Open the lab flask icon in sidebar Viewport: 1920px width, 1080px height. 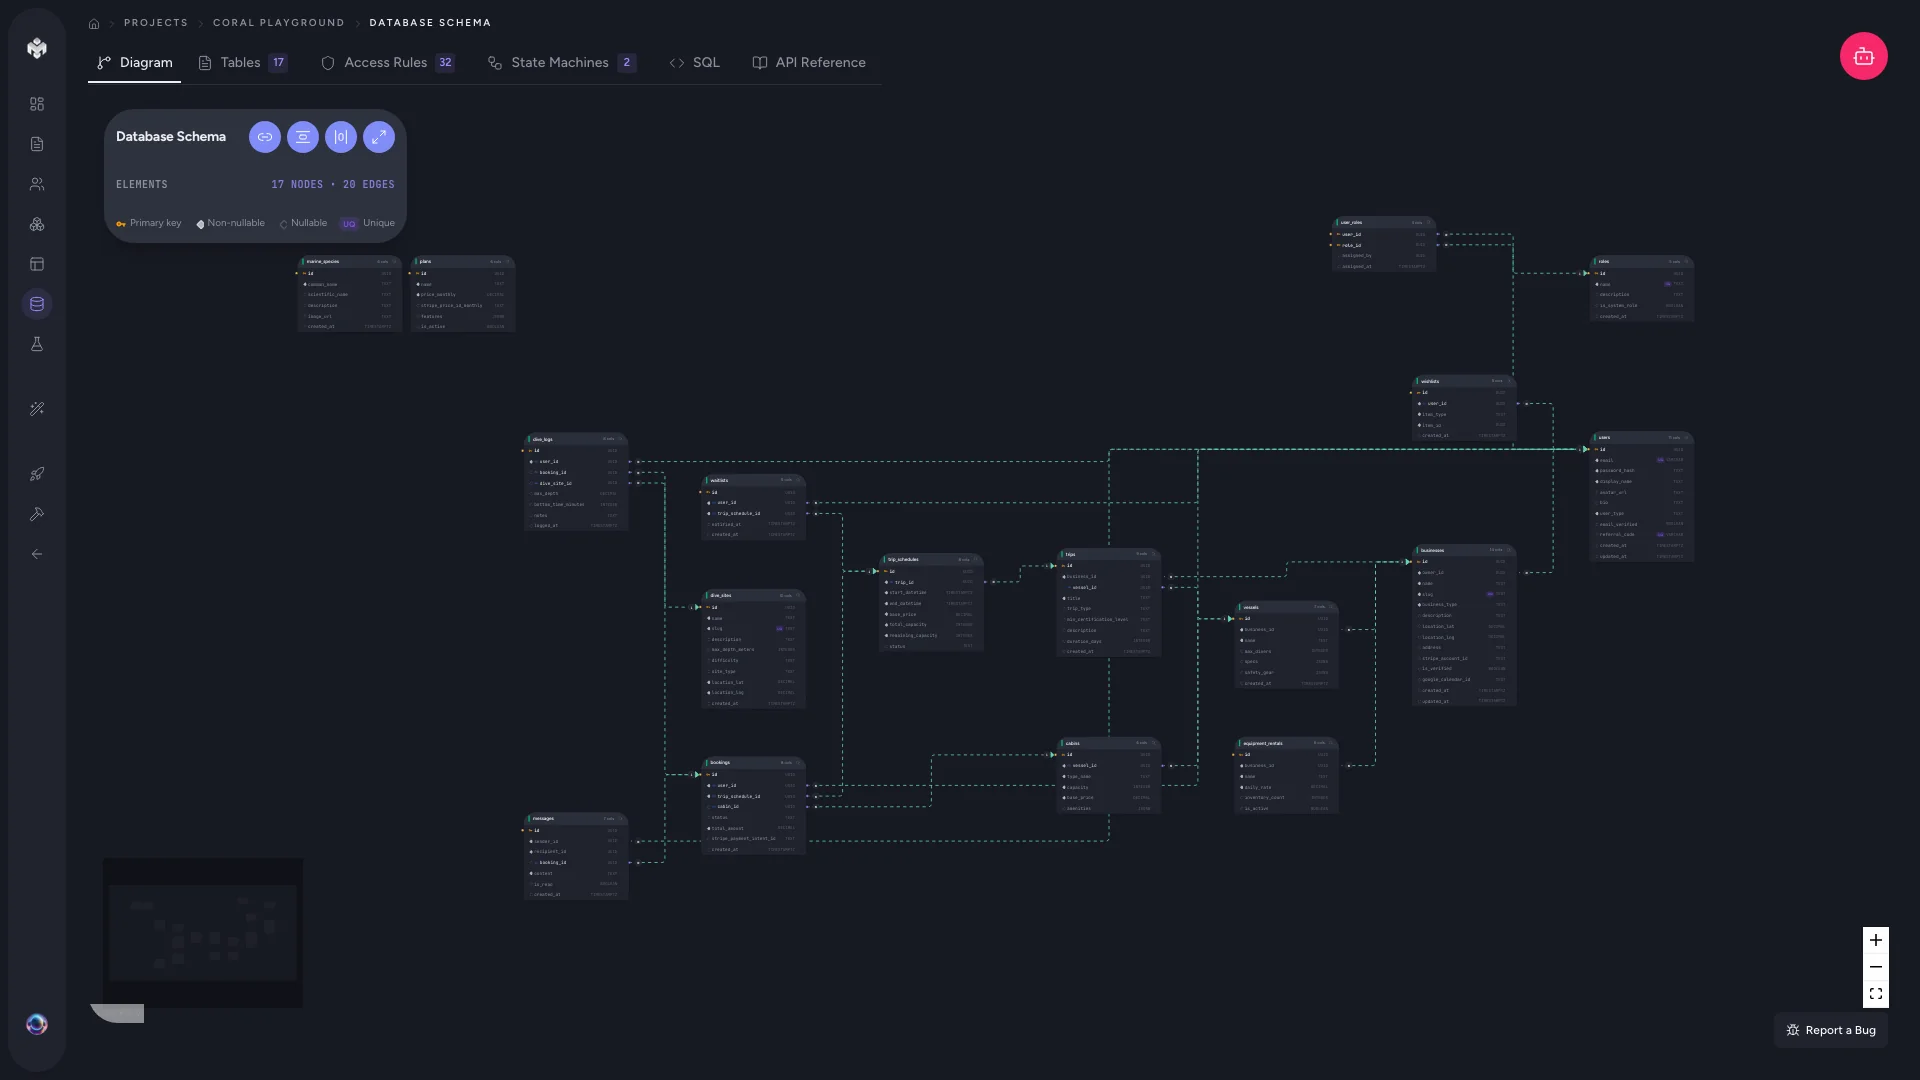(37, 344)
